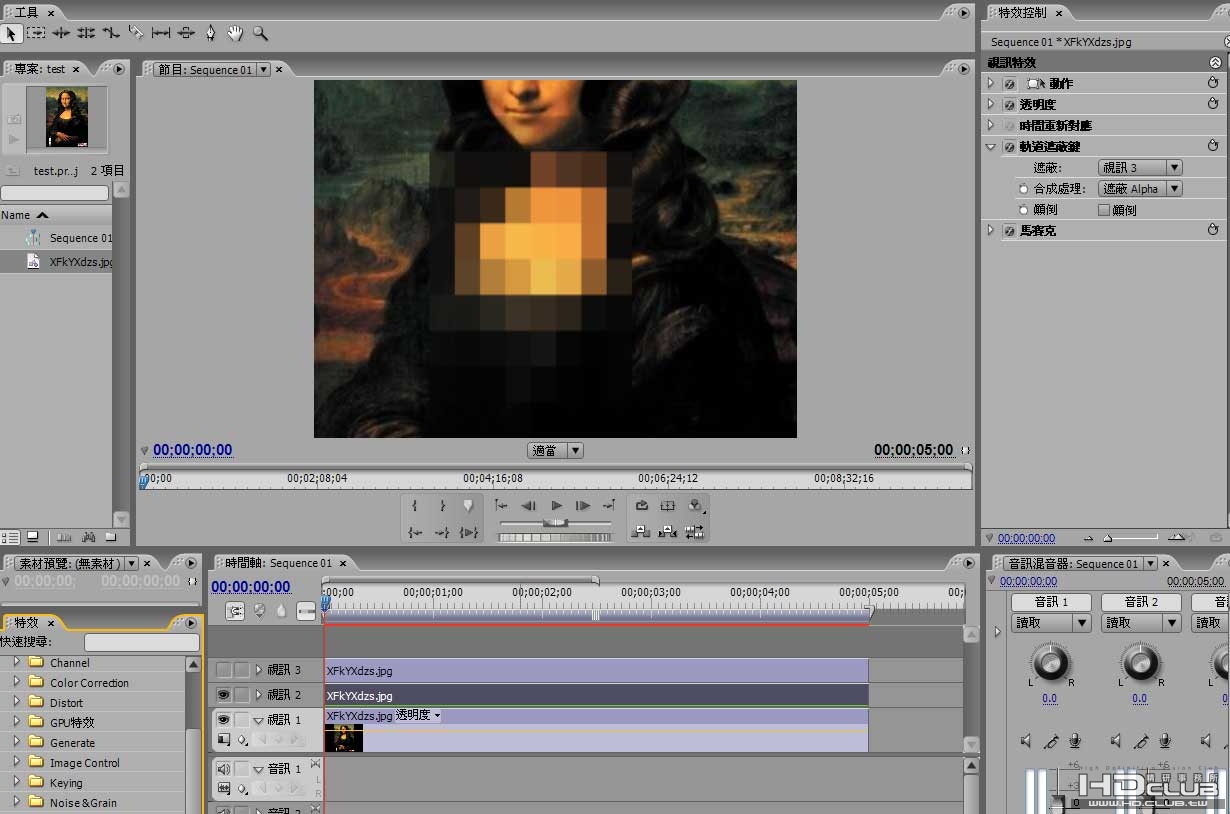Open the 適當 zoom level dropdown
This screenshot has height=814, width=1230.
click(555, 451)
